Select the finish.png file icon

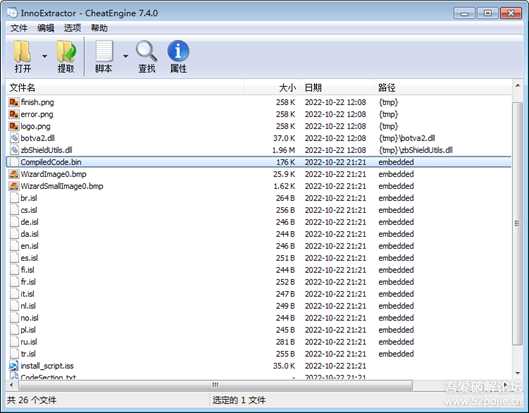(14, 102)
